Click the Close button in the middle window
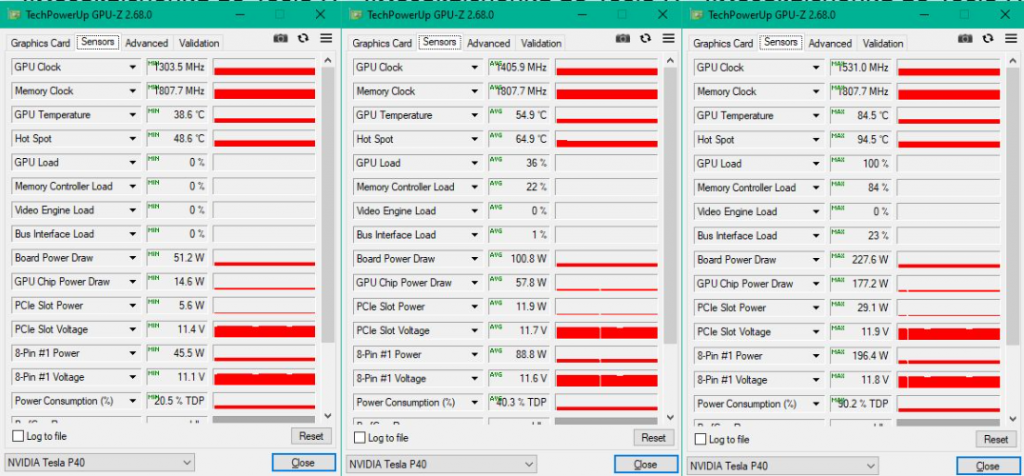Image resolution: width=1024 pixels, height=476 pixels. [x=645, y=464]
